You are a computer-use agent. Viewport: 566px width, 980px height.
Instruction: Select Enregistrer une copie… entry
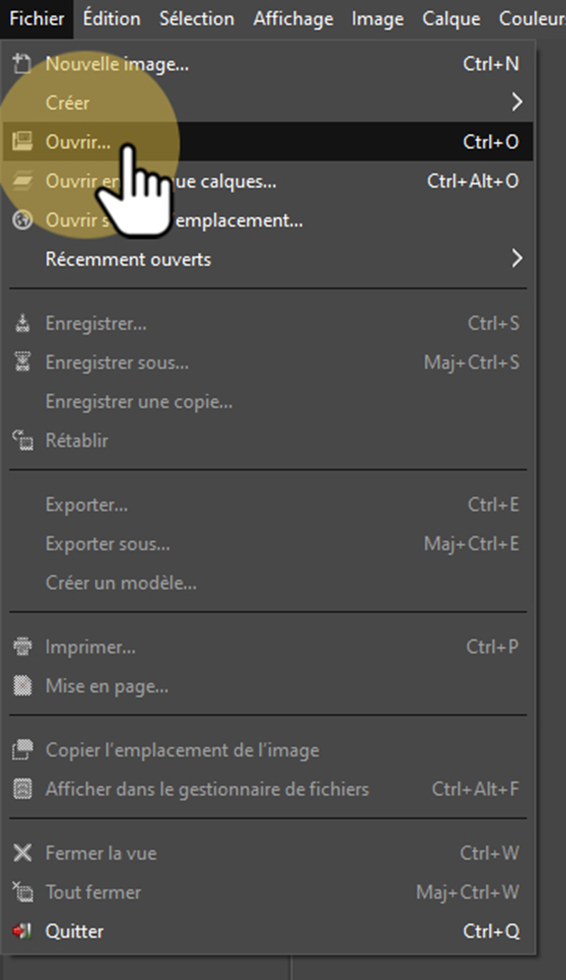pyautogui.click(x=268, y=401)
